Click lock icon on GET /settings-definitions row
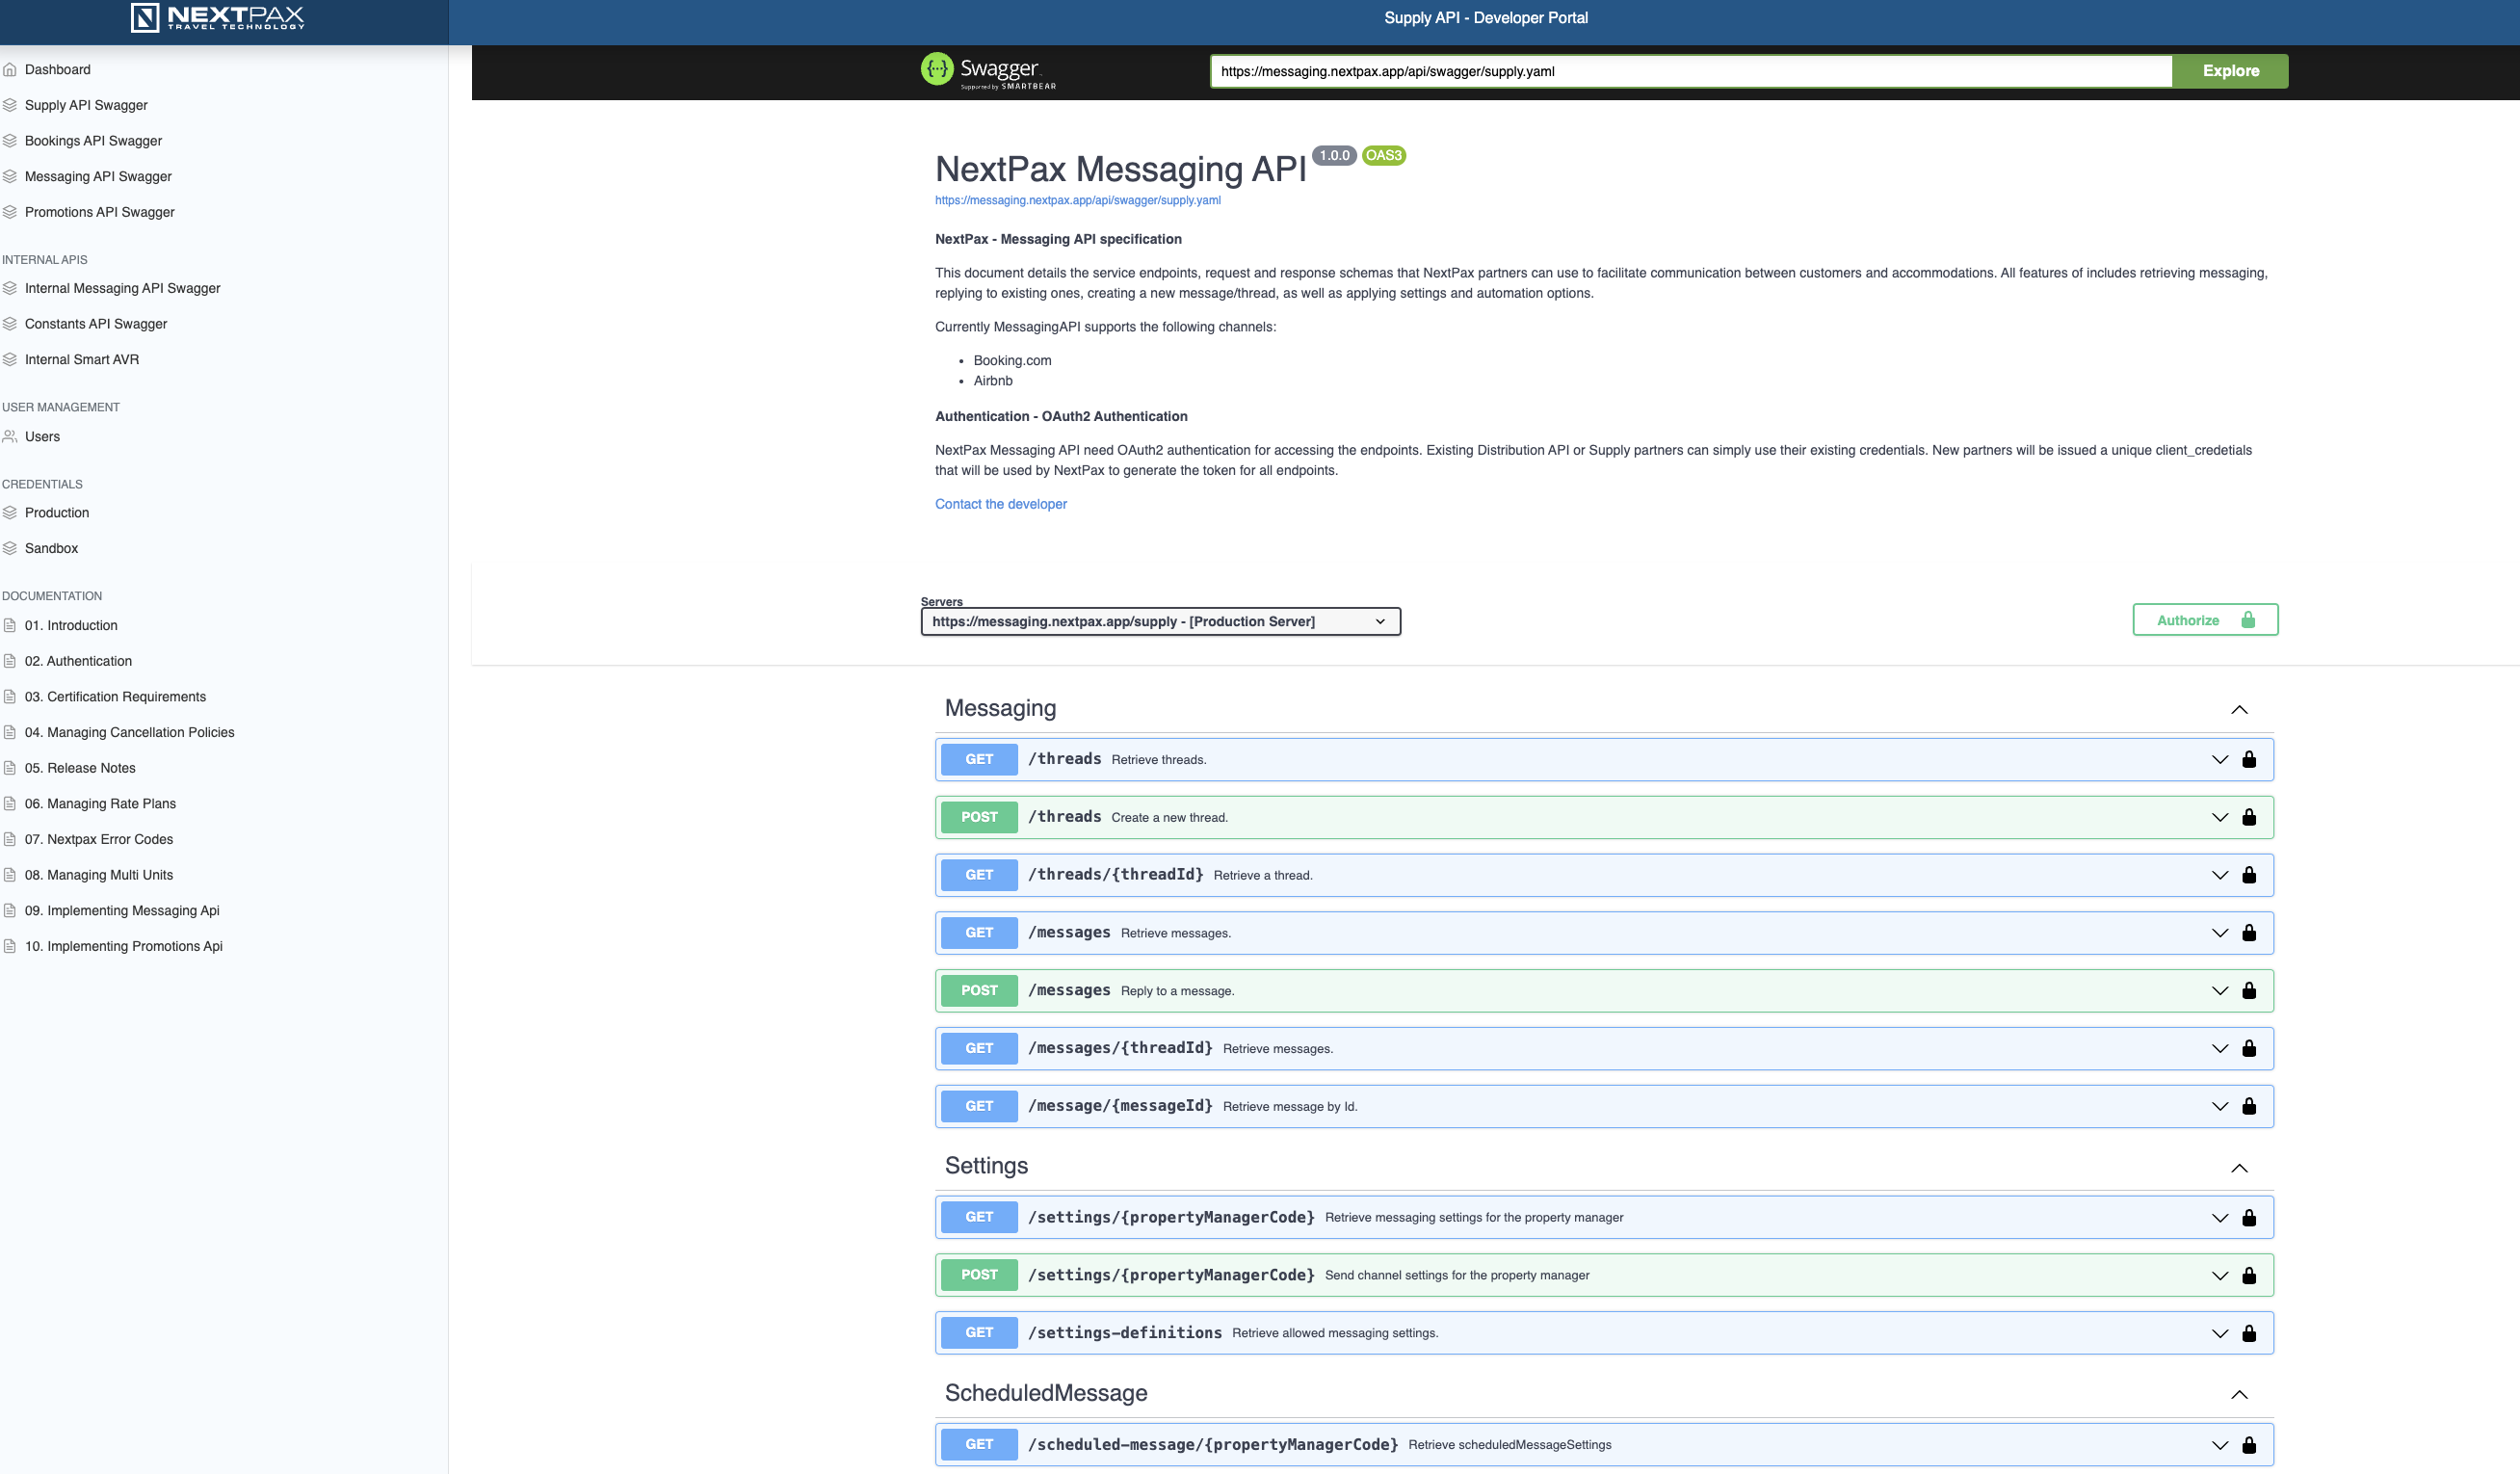The height and width of the screenshot is (1474, 2520). (x=2249, y=1333)
